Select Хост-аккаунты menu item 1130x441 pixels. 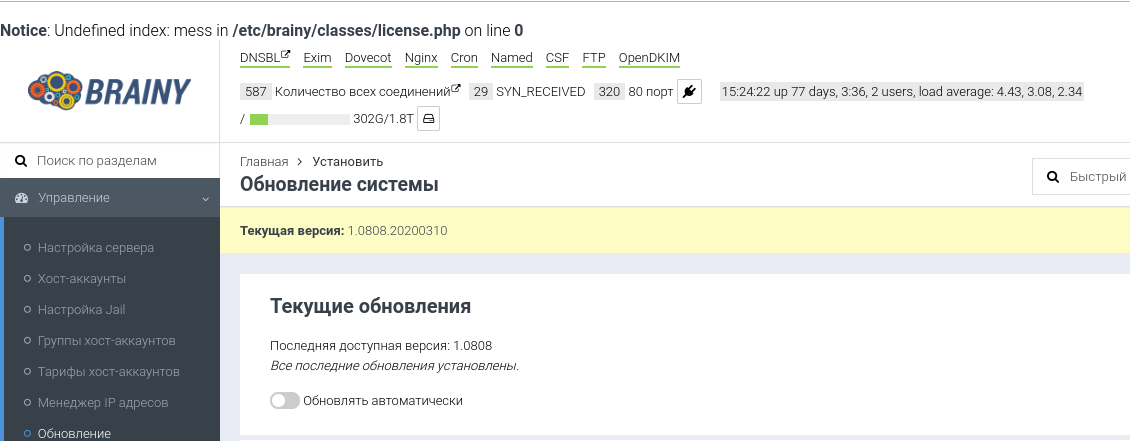[82, 278]
